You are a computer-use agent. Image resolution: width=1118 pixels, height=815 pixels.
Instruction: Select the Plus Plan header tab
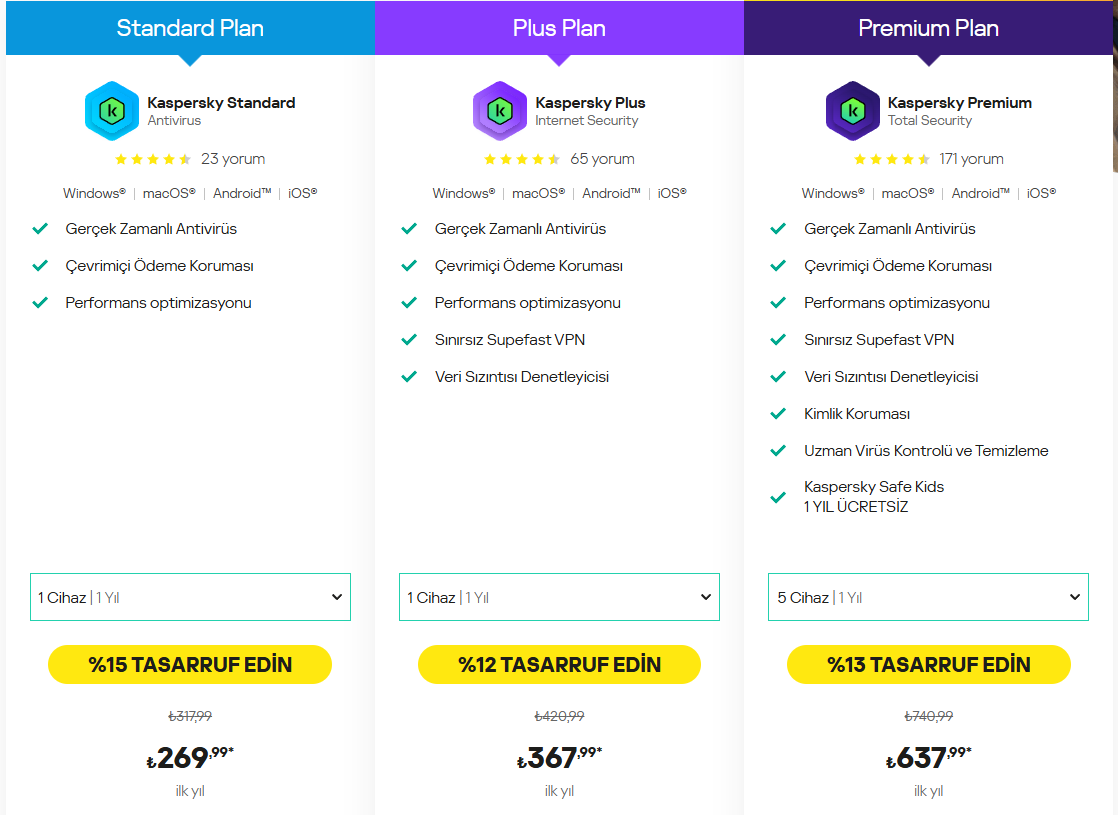pyautogui.click(x=559, y=28)
